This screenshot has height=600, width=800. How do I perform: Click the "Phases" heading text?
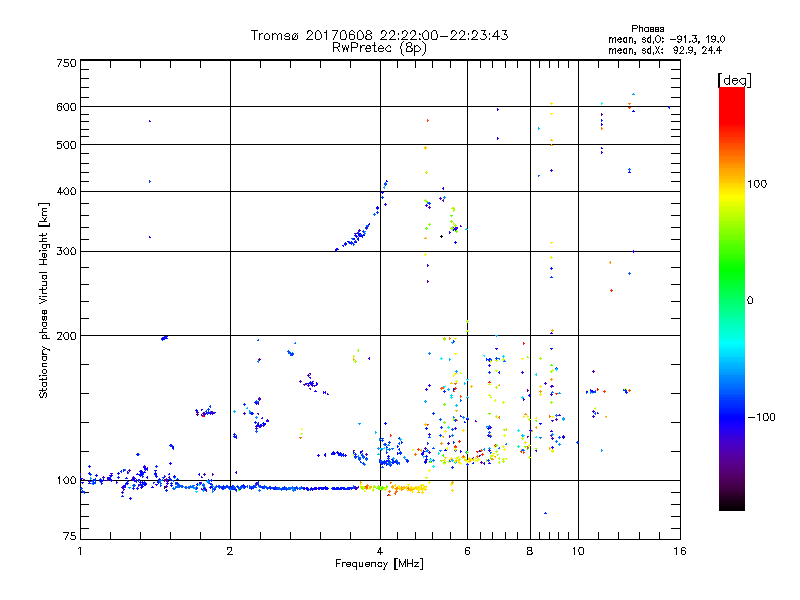pyautogui.click(x=647, y=29)
